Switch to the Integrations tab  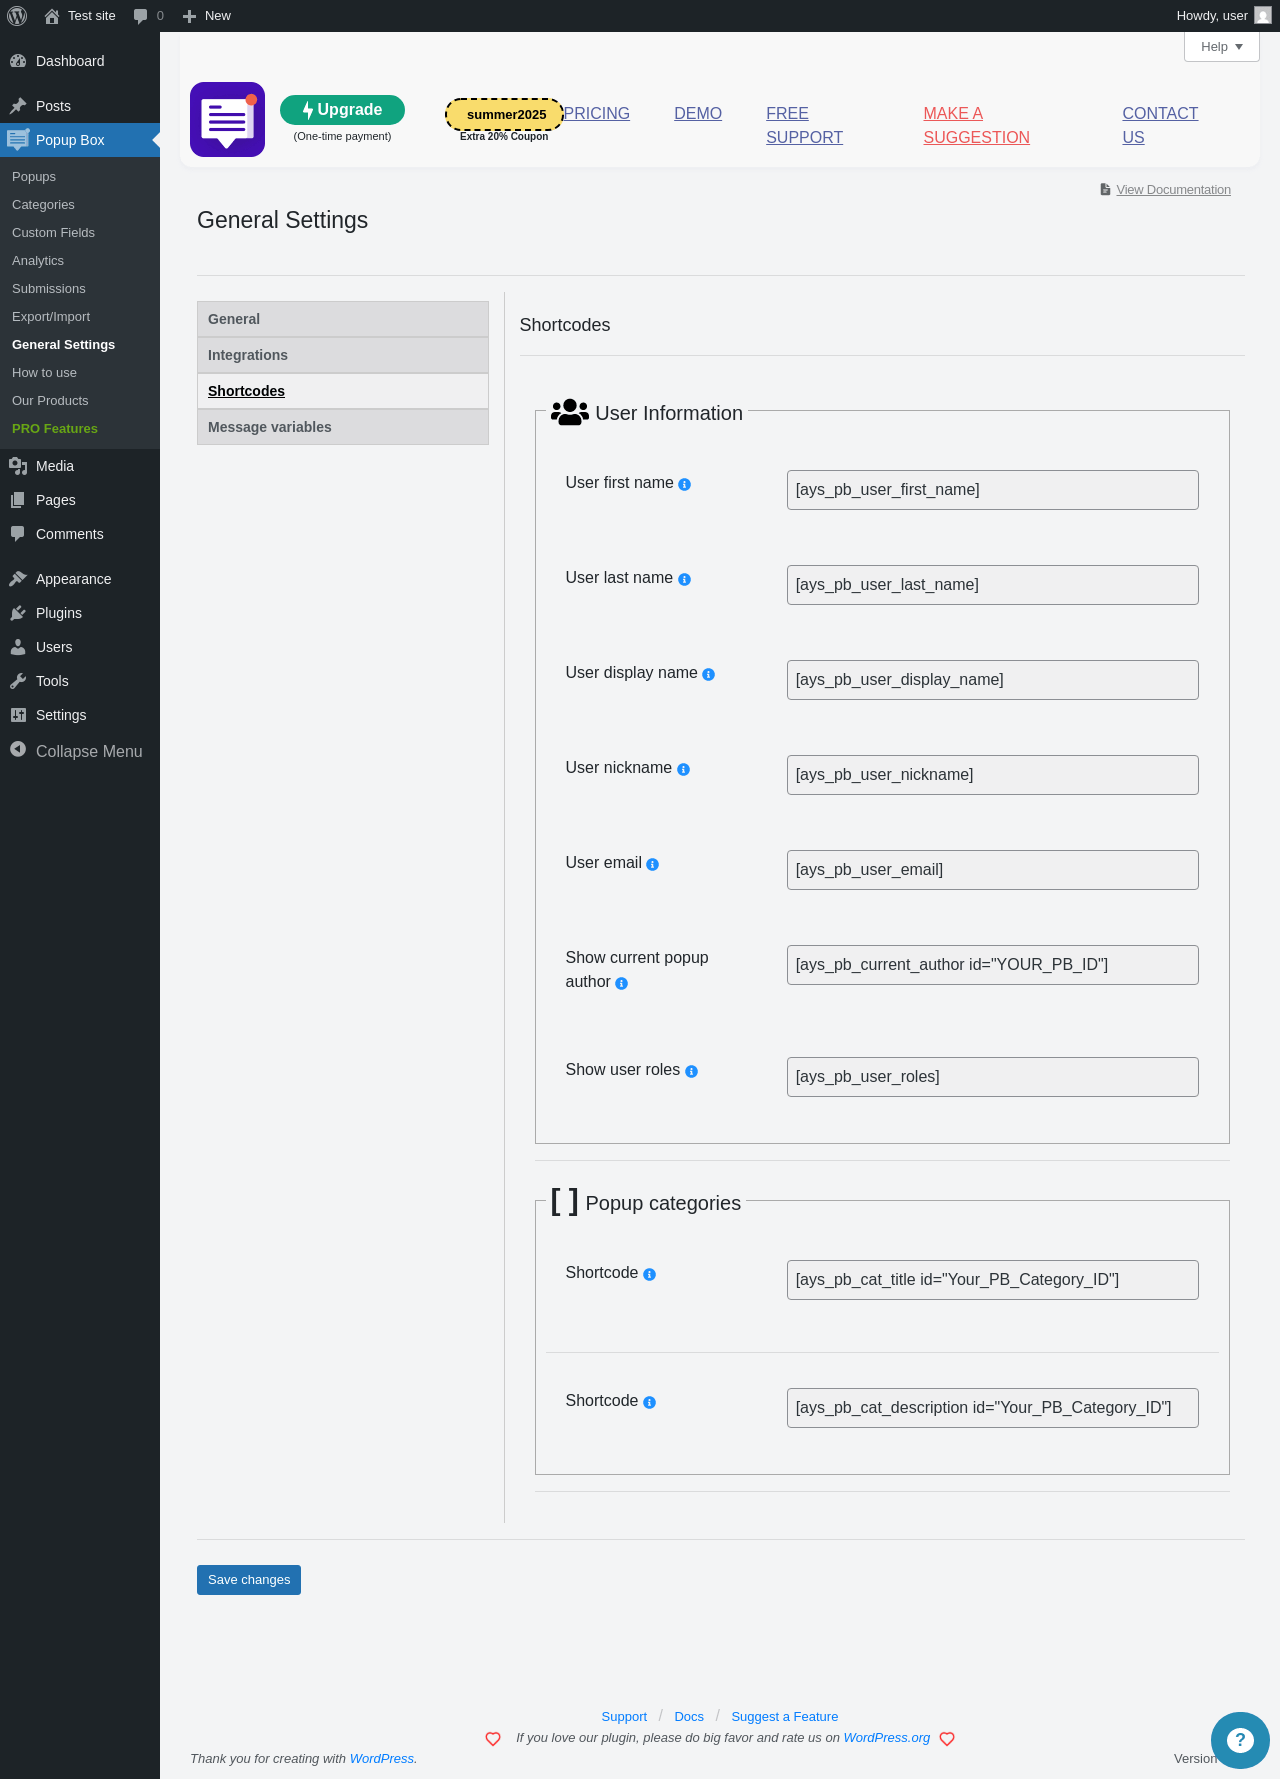[x=343, y=355]
